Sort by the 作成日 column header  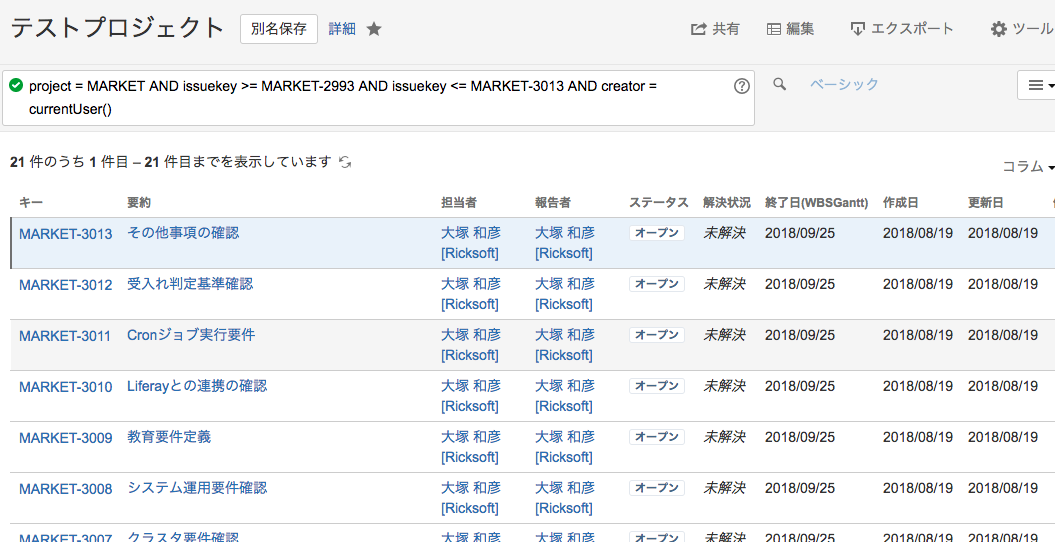click(x=900, y=202)
